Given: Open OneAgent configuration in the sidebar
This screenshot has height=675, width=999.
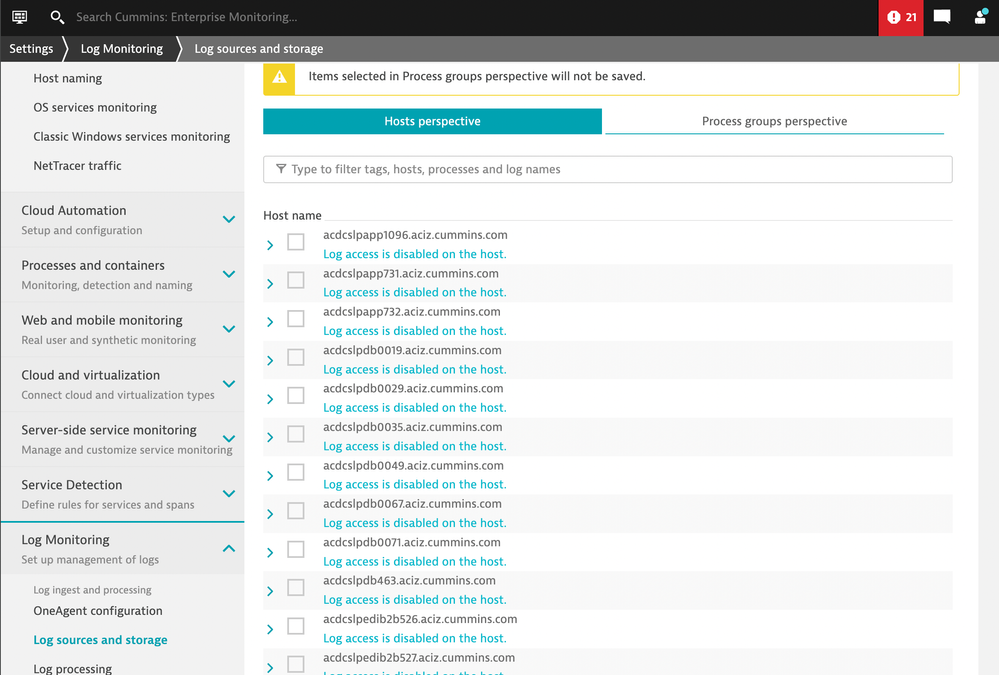Looking at the screenshot, I should click(x=98, y=611).
